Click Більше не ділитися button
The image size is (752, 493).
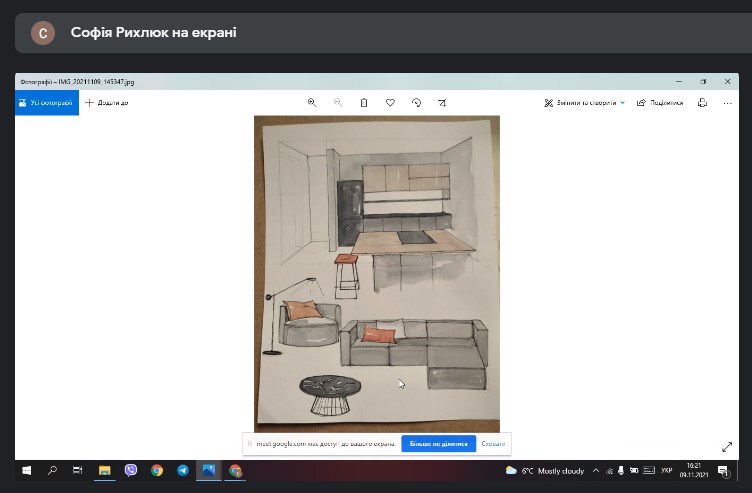pos(438,444)
